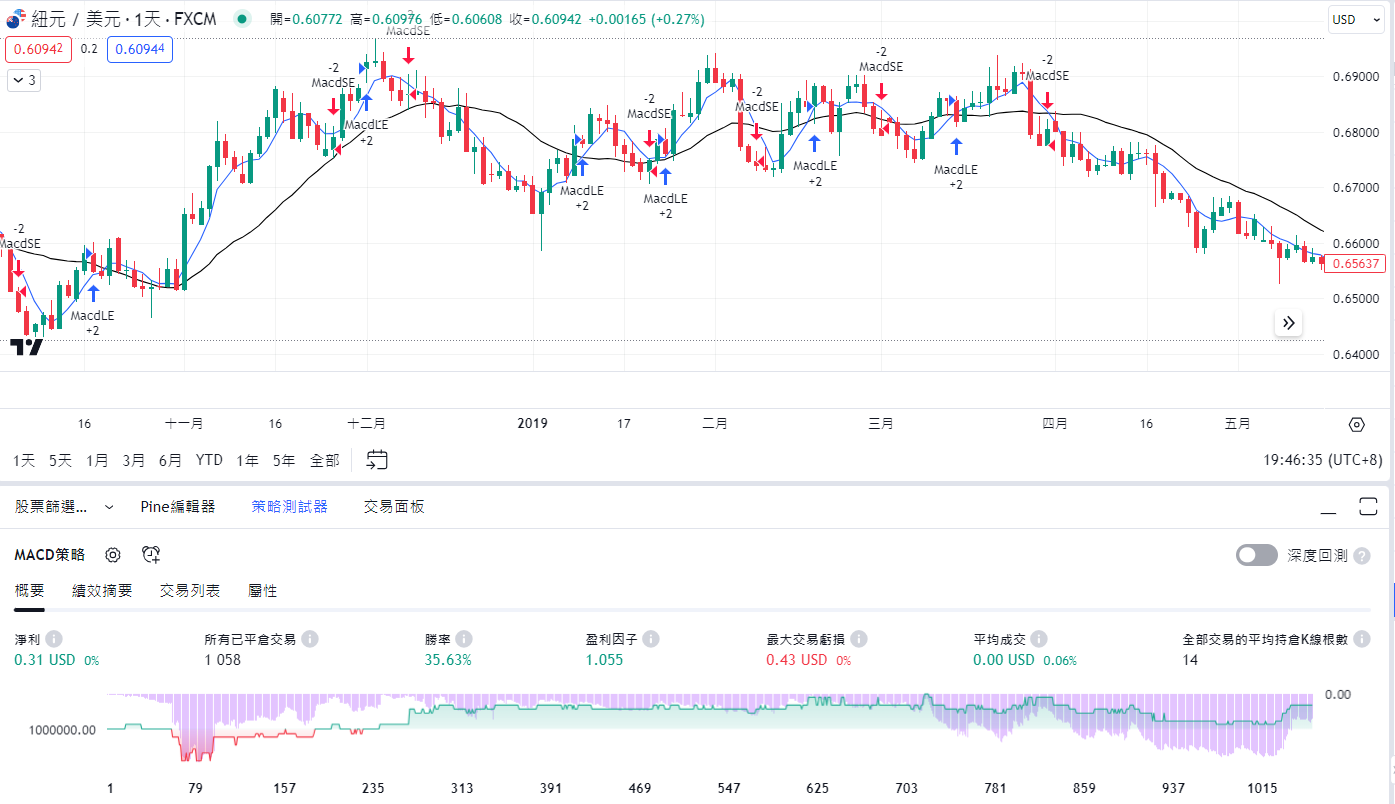Open the 股票篩選 dropdown menu
Screen dimensions: 1395x804
click(64, 507)
